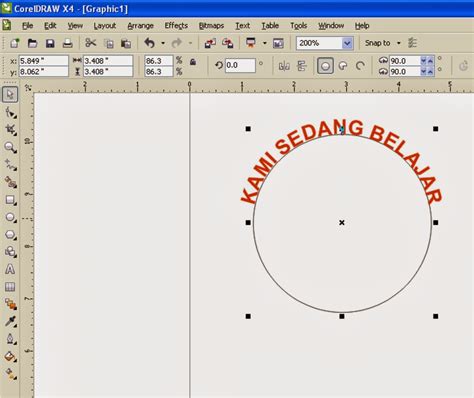Select the Pie shape mode button
Image resolution: width=474 pixels, height=398 pixels.
[x=343, y=66]
